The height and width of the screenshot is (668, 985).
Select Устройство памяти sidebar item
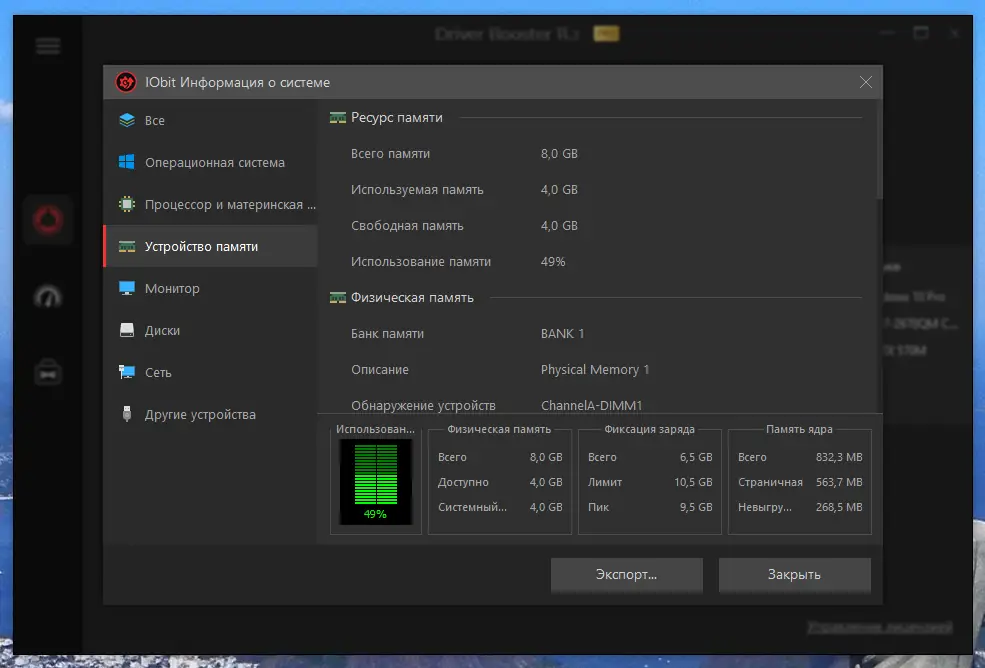pos(210,246)
